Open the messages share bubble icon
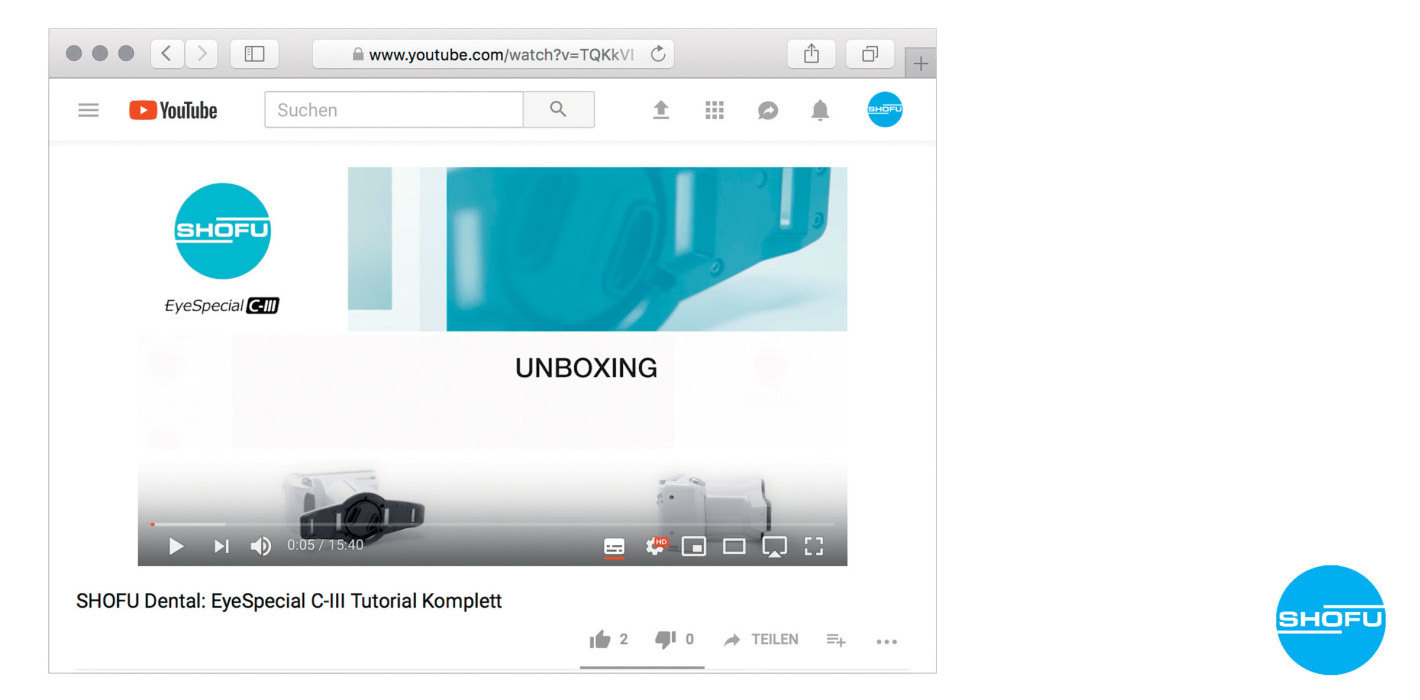This screenshot has width=1420, height=700. click(768, 110)
